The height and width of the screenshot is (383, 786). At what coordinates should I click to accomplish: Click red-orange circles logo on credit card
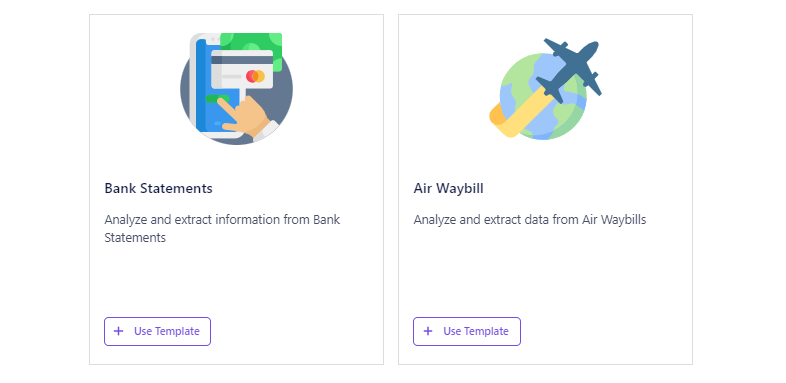coord(255,76)
